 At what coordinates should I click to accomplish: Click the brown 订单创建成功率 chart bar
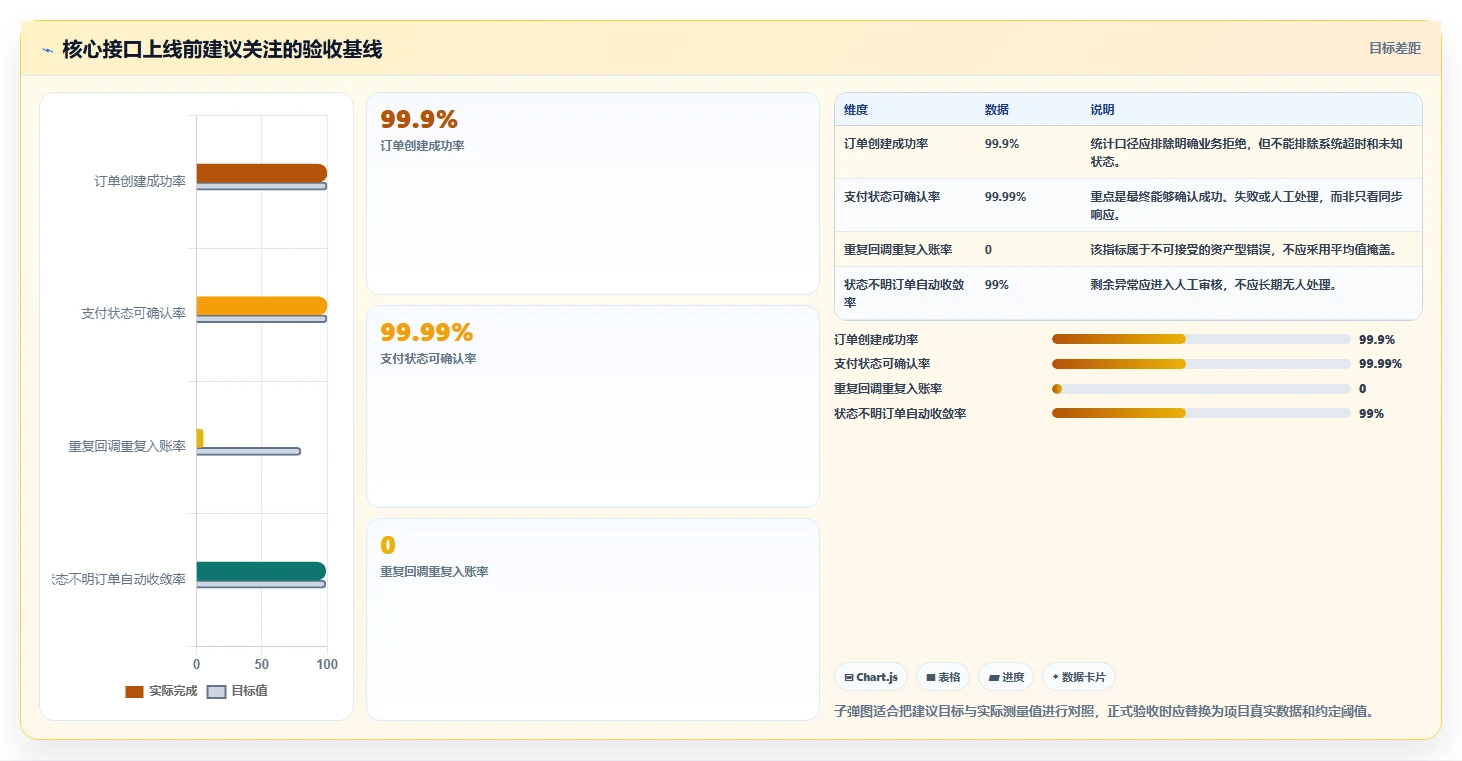pyautogui.click(x=261, y=173)
